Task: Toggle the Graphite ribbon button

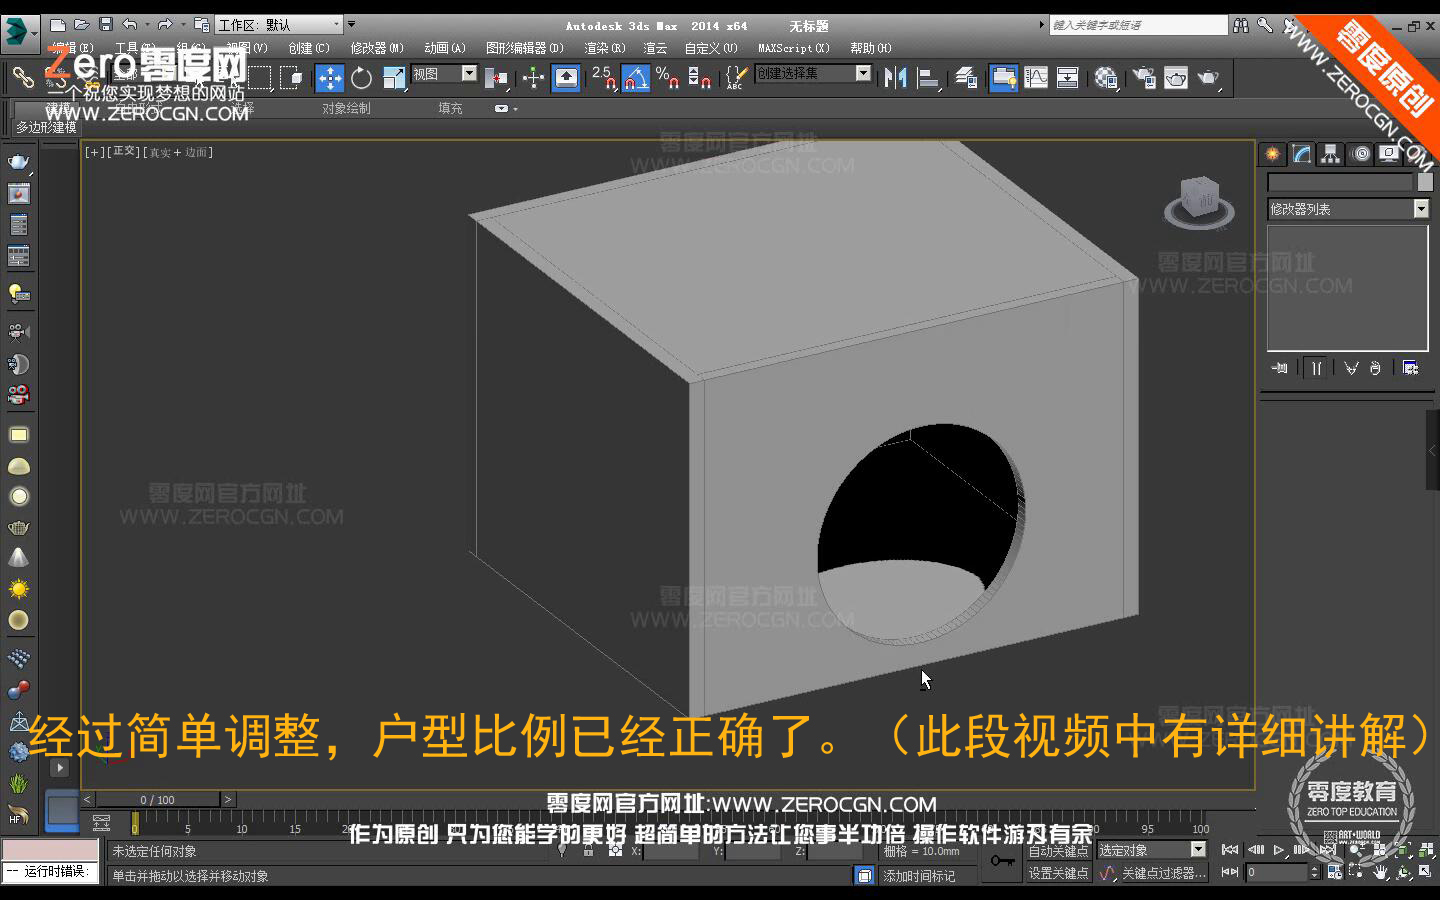Action: click(1003, 77)
